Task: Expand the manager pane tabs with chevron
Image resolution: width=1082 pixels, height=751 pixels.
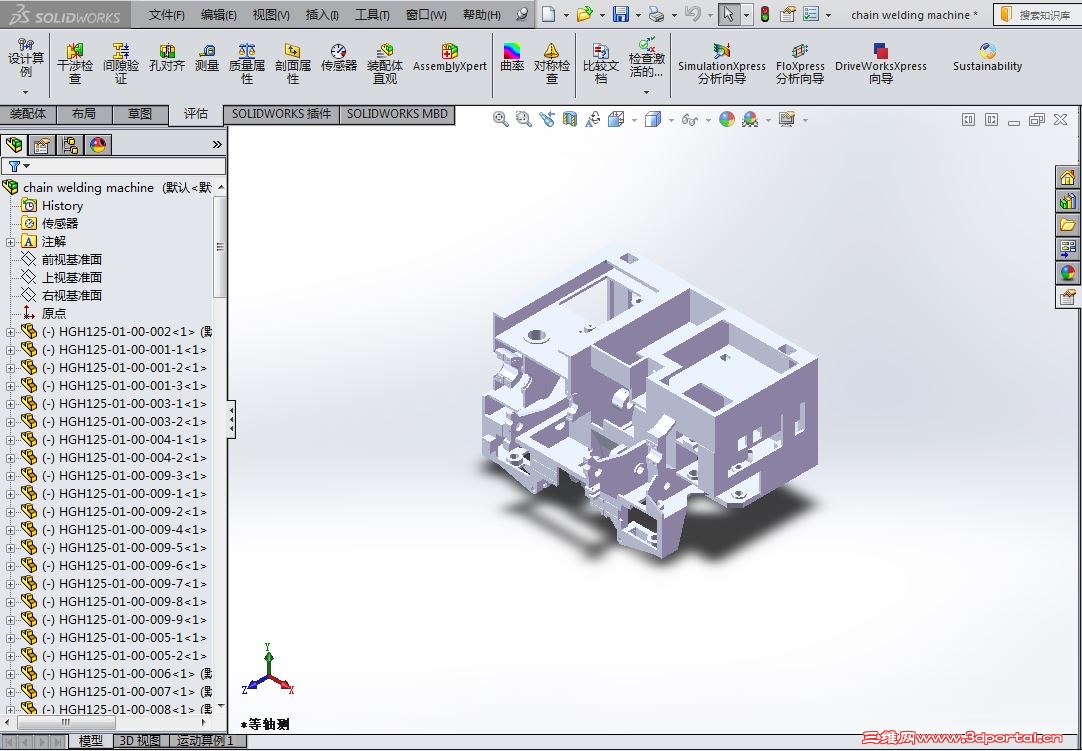Action: (x=217, y=144)
